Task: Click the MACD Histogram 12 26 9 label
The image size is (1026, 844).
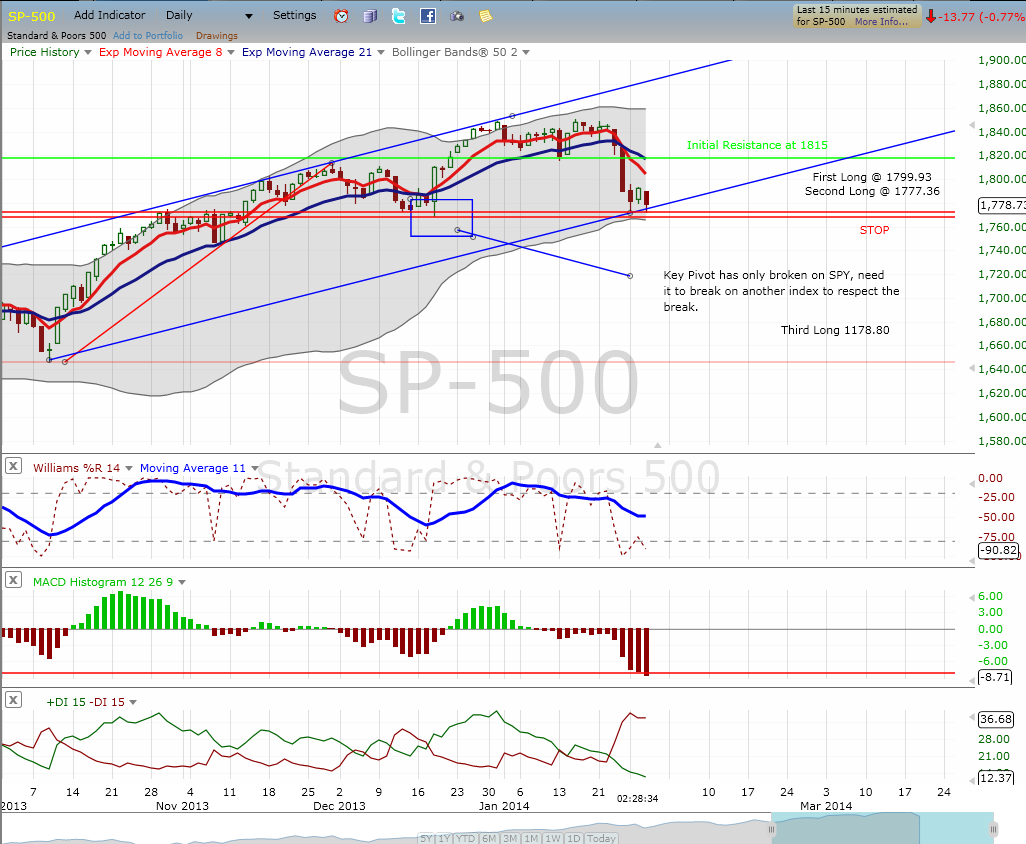Action: tap(103, 582)
